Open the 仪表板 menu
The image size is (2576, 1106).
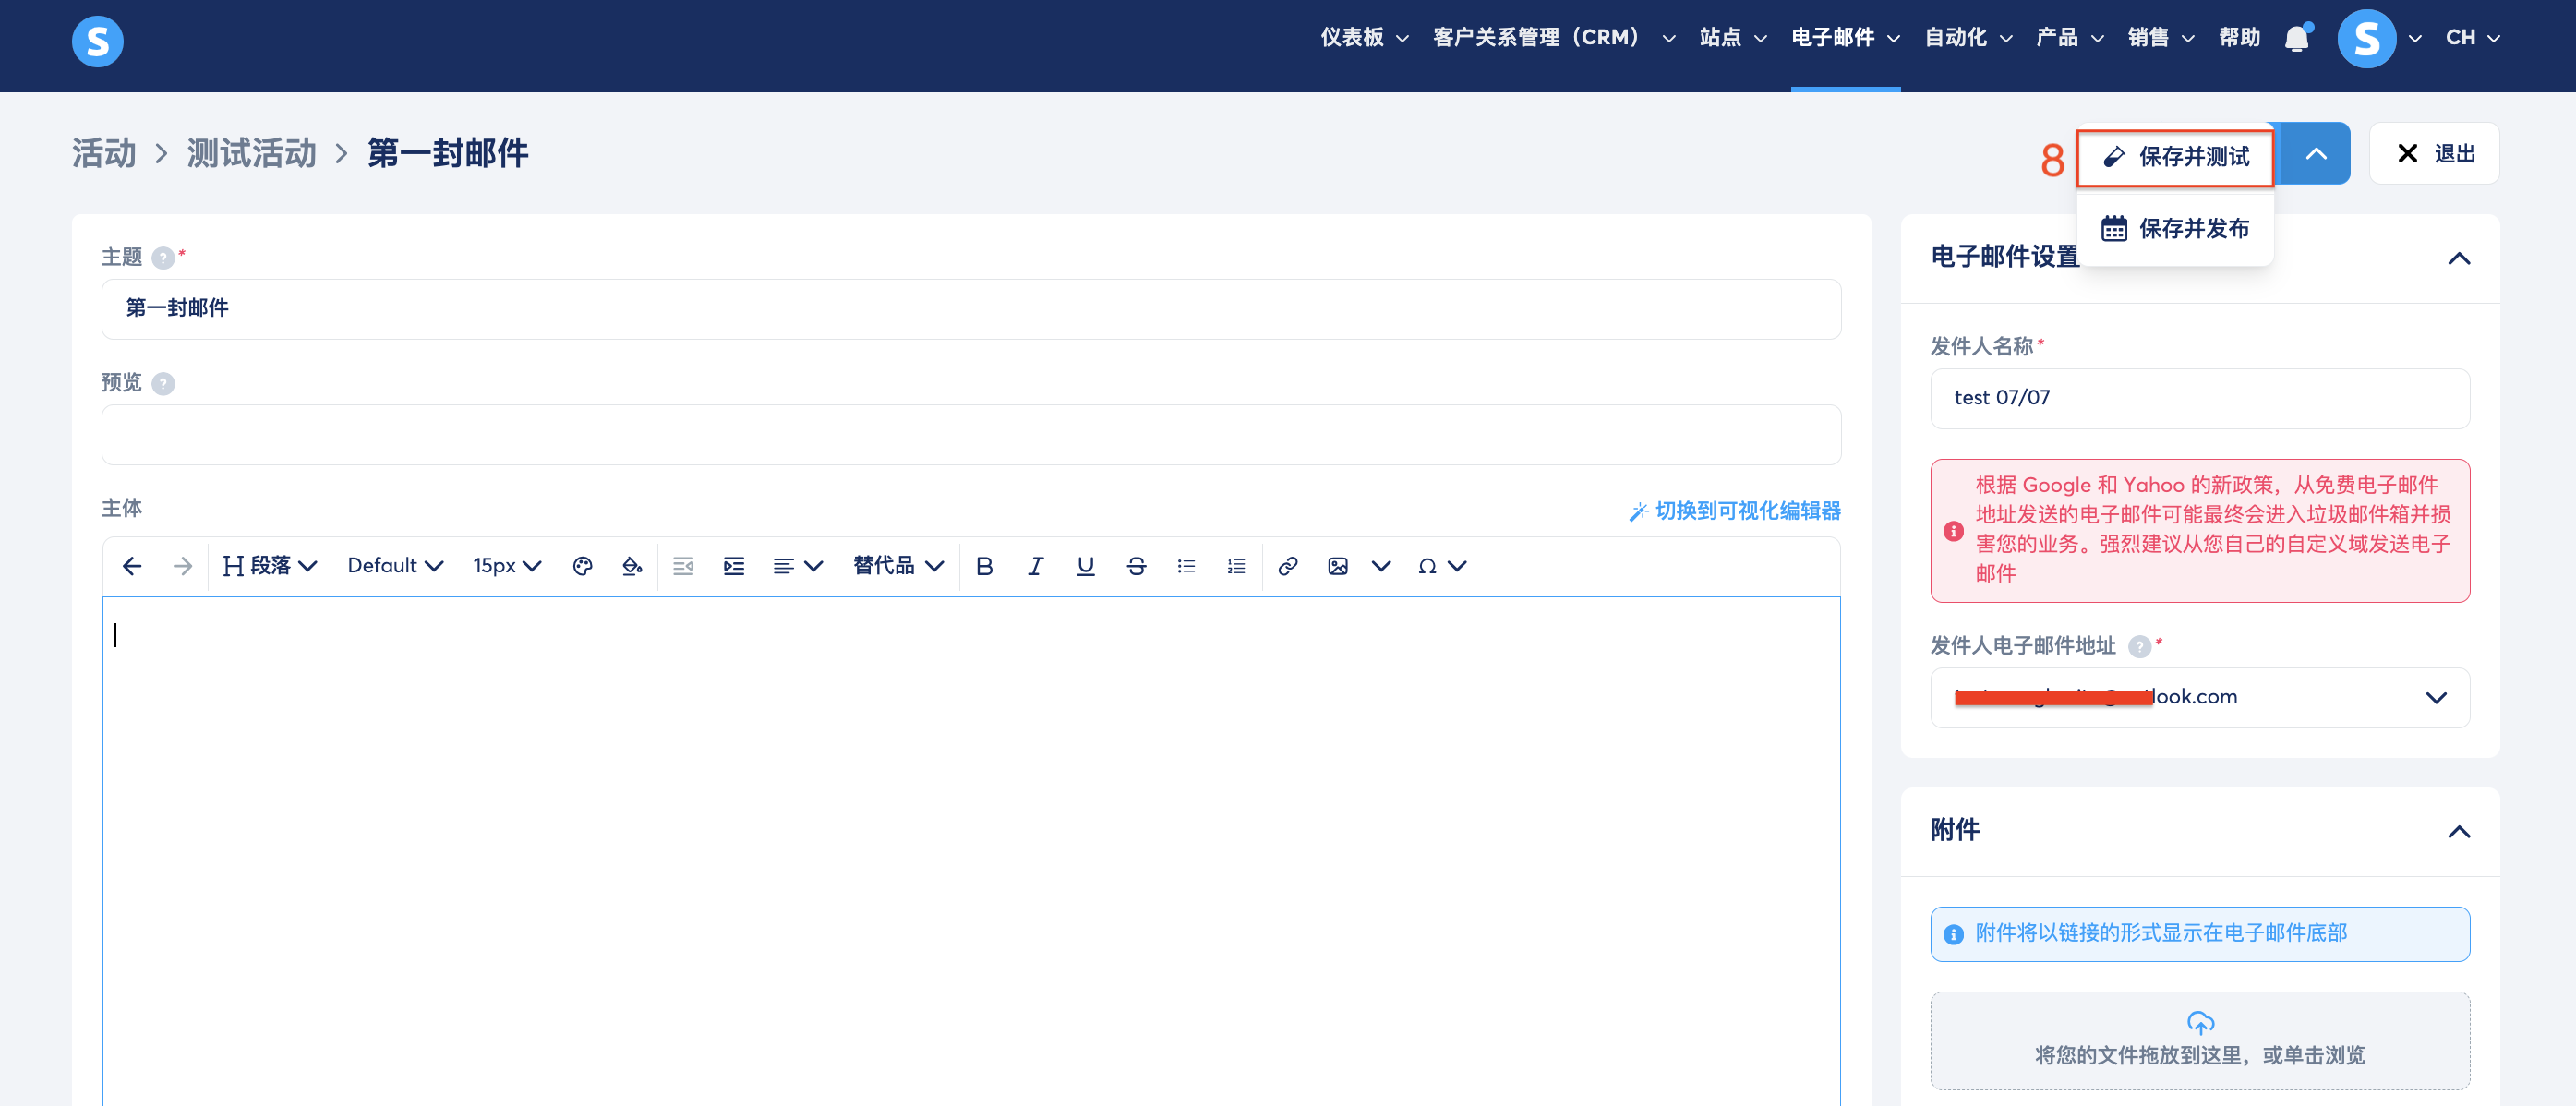[x=1364, y=38]
